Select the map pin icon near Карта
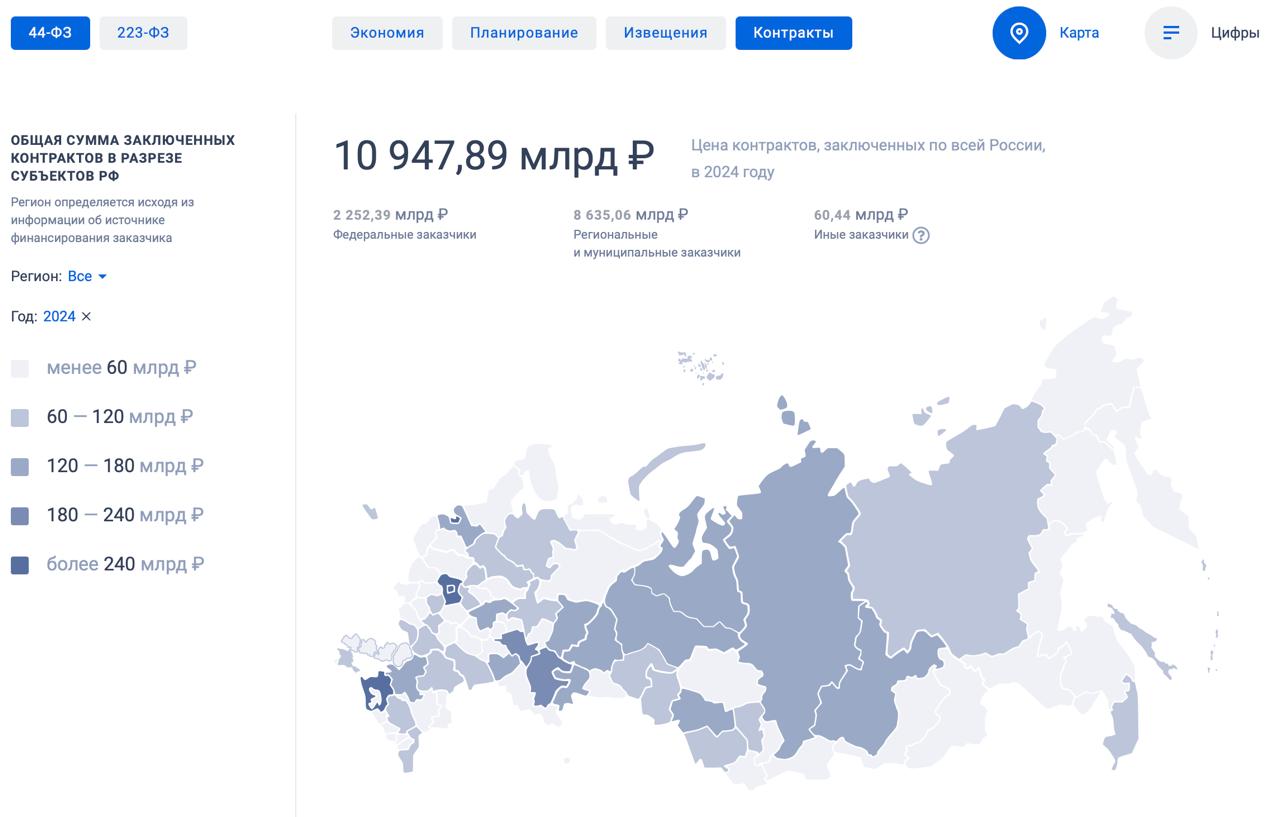1280x817 pixels. click(1018, 32)
